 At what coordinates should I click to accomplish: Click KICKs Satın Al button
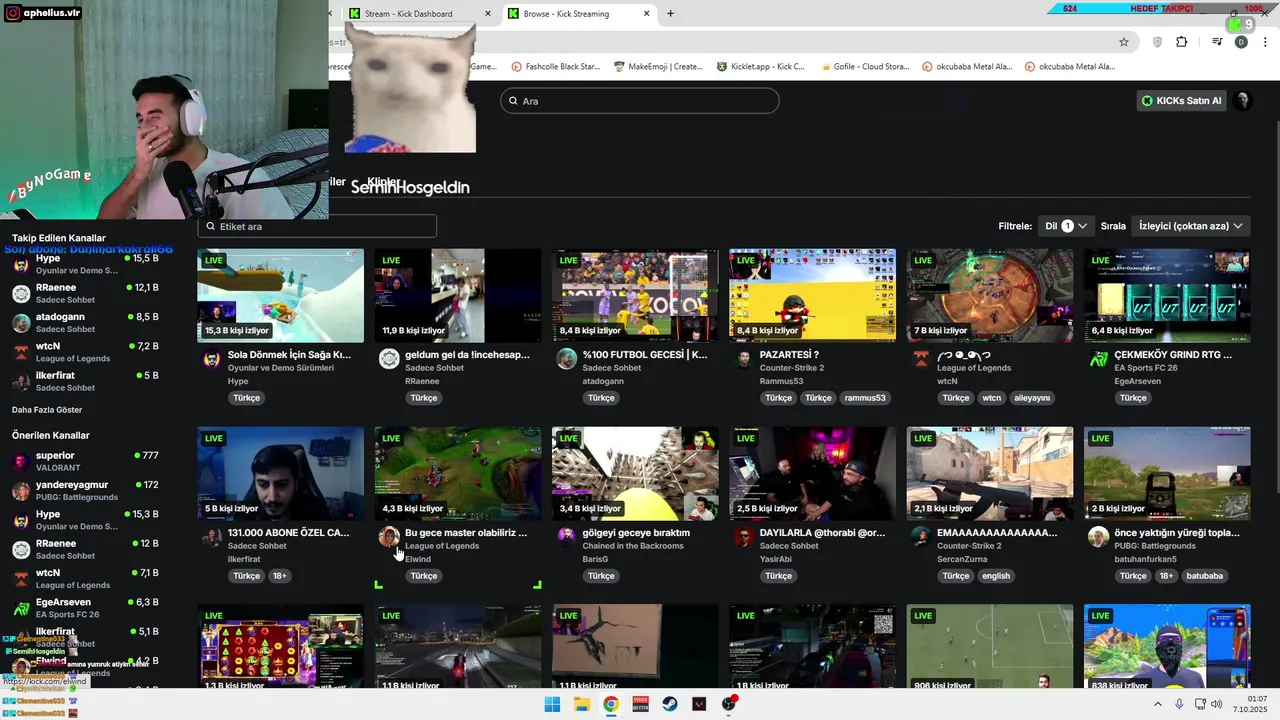point(1181,101)
